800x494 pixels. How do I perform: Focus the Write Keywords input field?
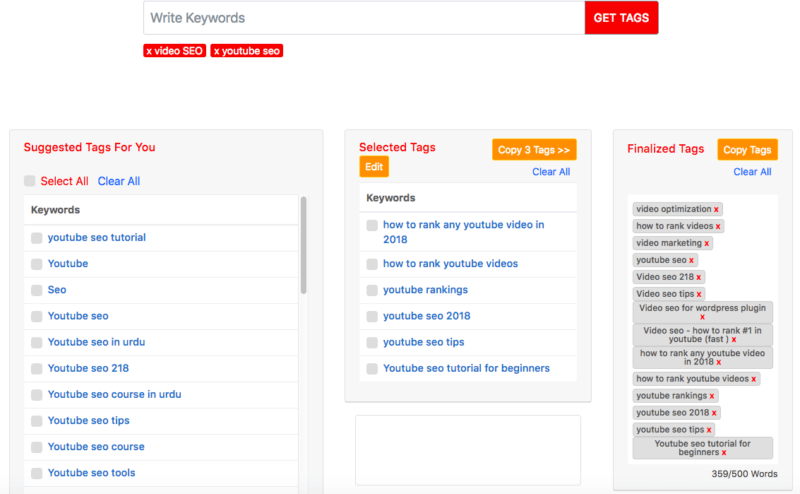pos(364,18)
